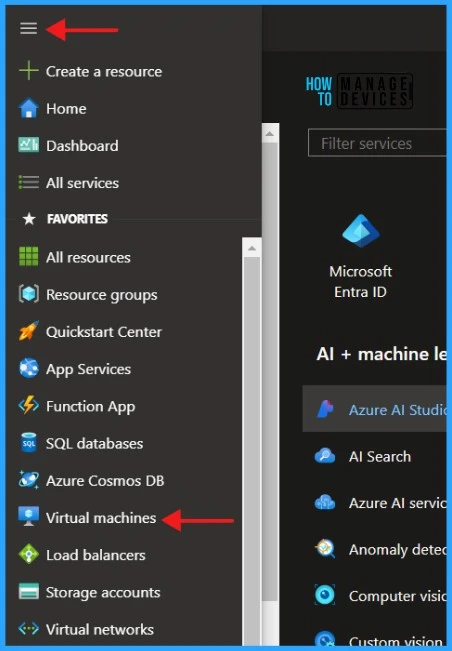Open Azure Cosmos DB label

point(105,481)
